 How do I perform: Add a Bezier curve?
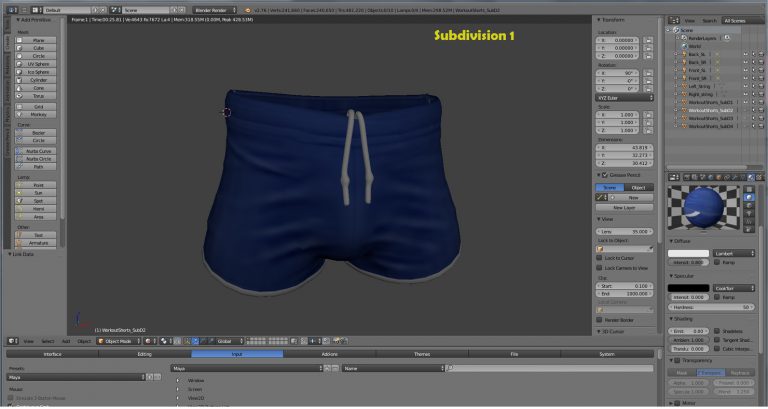[x=38, y=132]
